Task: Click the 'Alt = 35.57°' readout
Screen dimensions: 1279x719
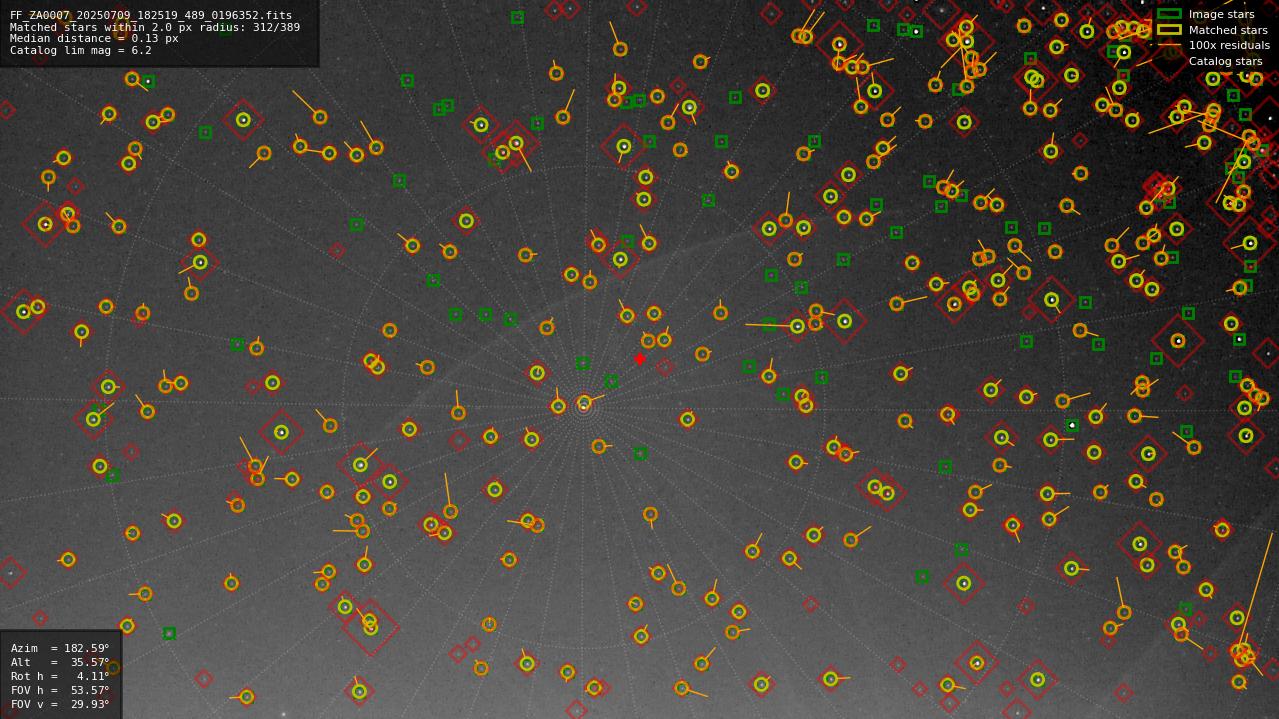Action: tap(60, 662)
